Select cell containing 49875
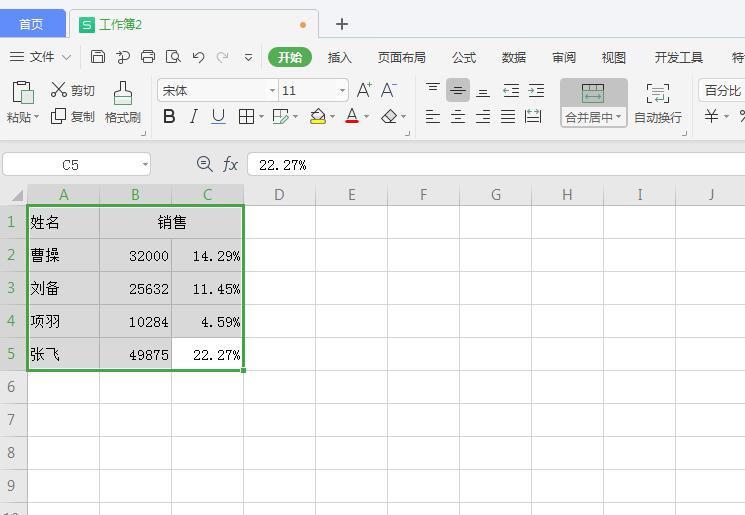 pyautogui.click(x=135, y=354)
